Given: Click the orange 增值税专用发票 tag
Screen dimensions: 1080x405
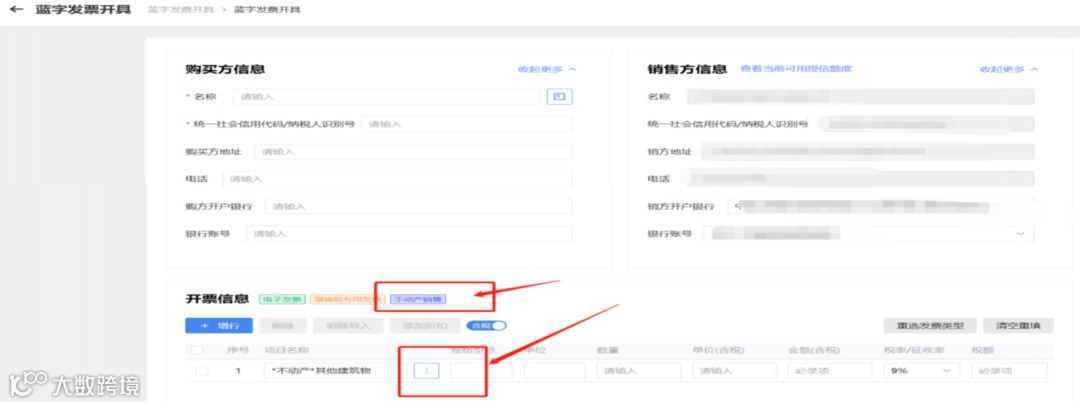Looking at the screenshot, I should [347, 300].
